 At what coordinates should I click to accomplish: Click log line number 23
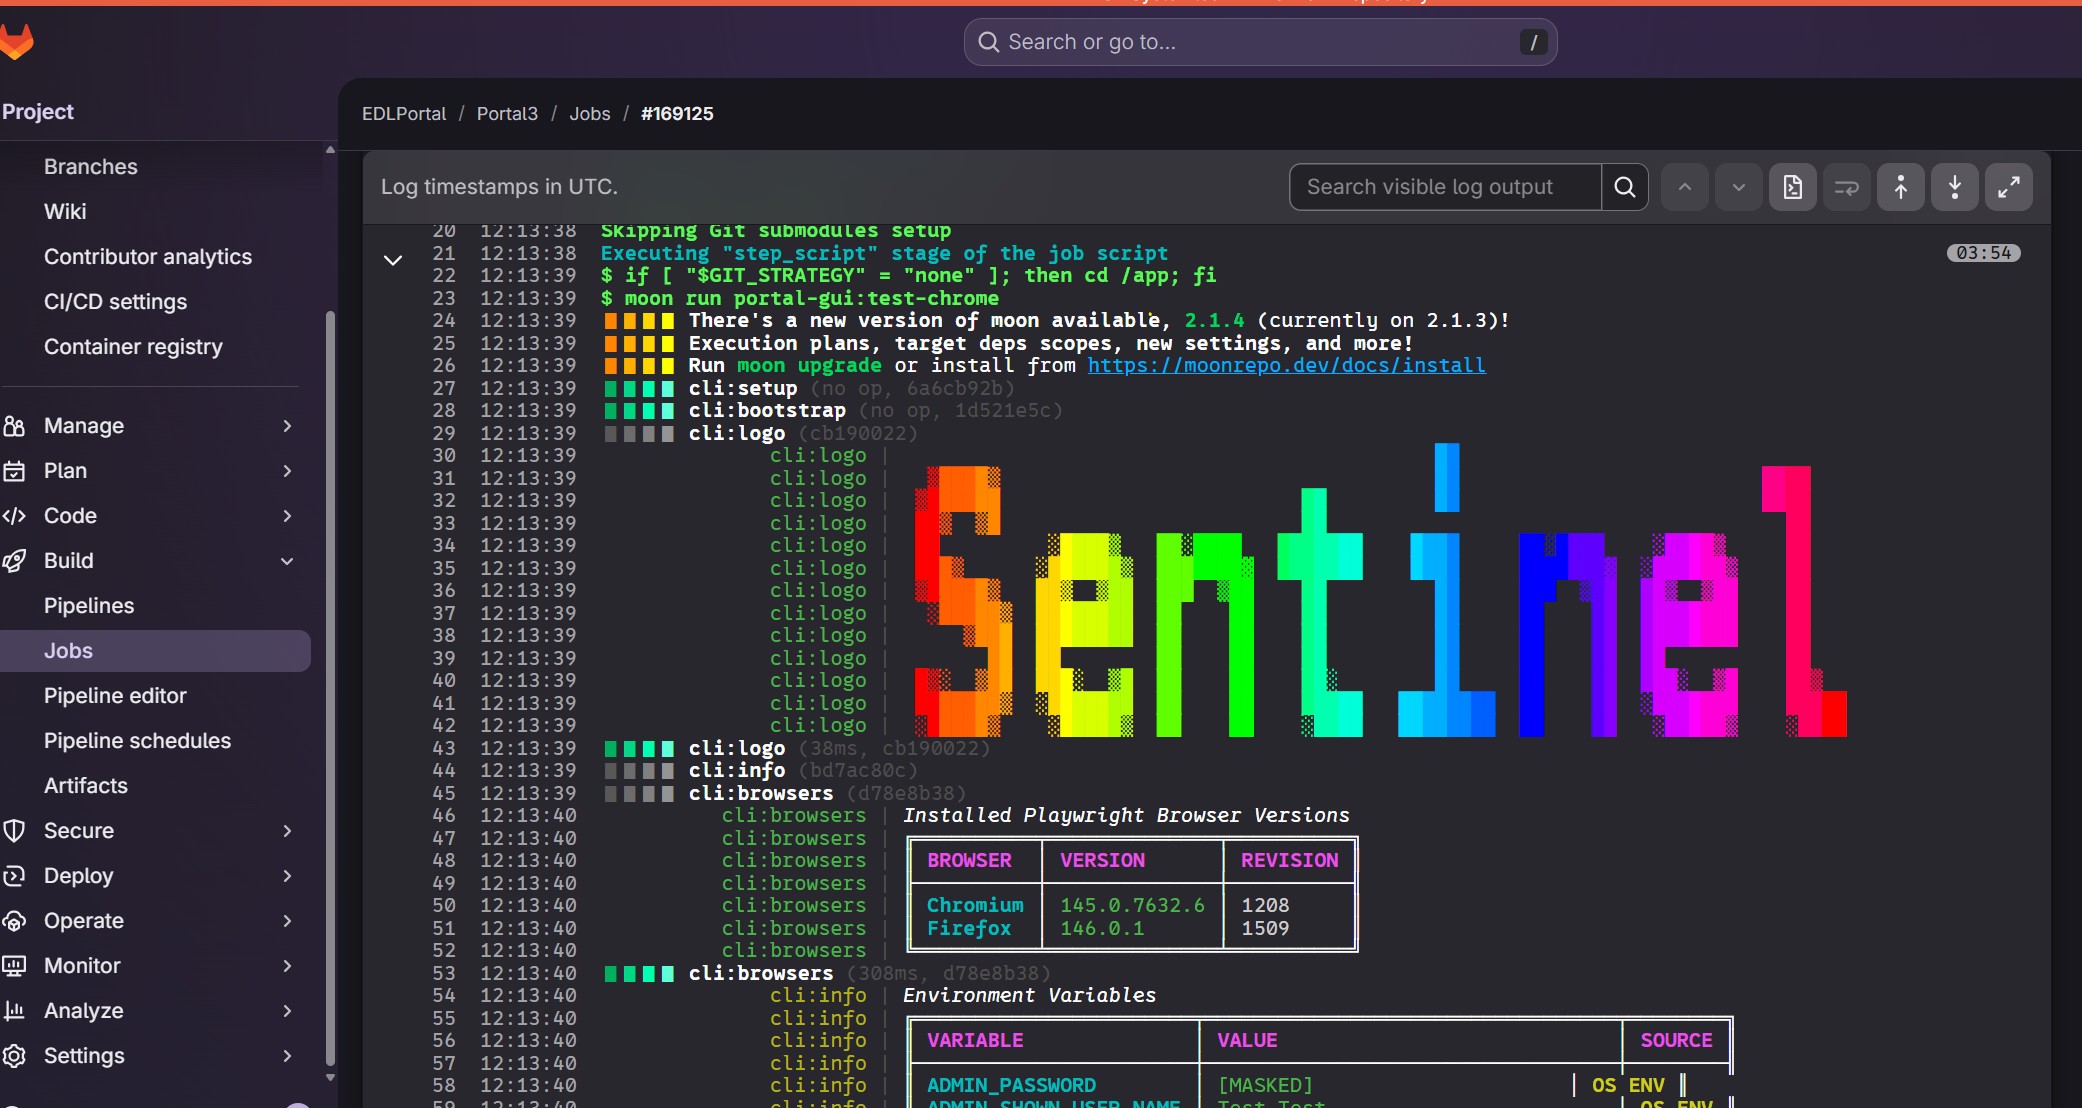click(x=443, y=298)
